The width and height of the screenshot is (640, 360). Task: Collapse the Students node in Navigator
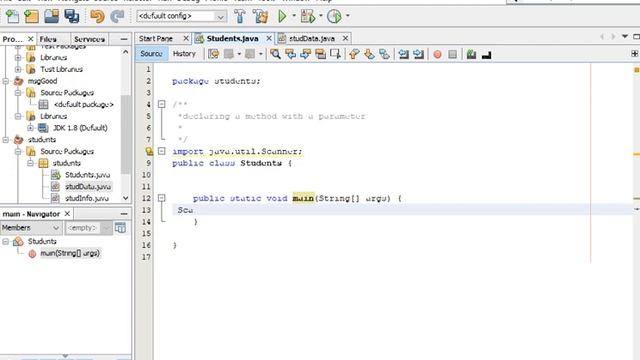pos(6,242)
